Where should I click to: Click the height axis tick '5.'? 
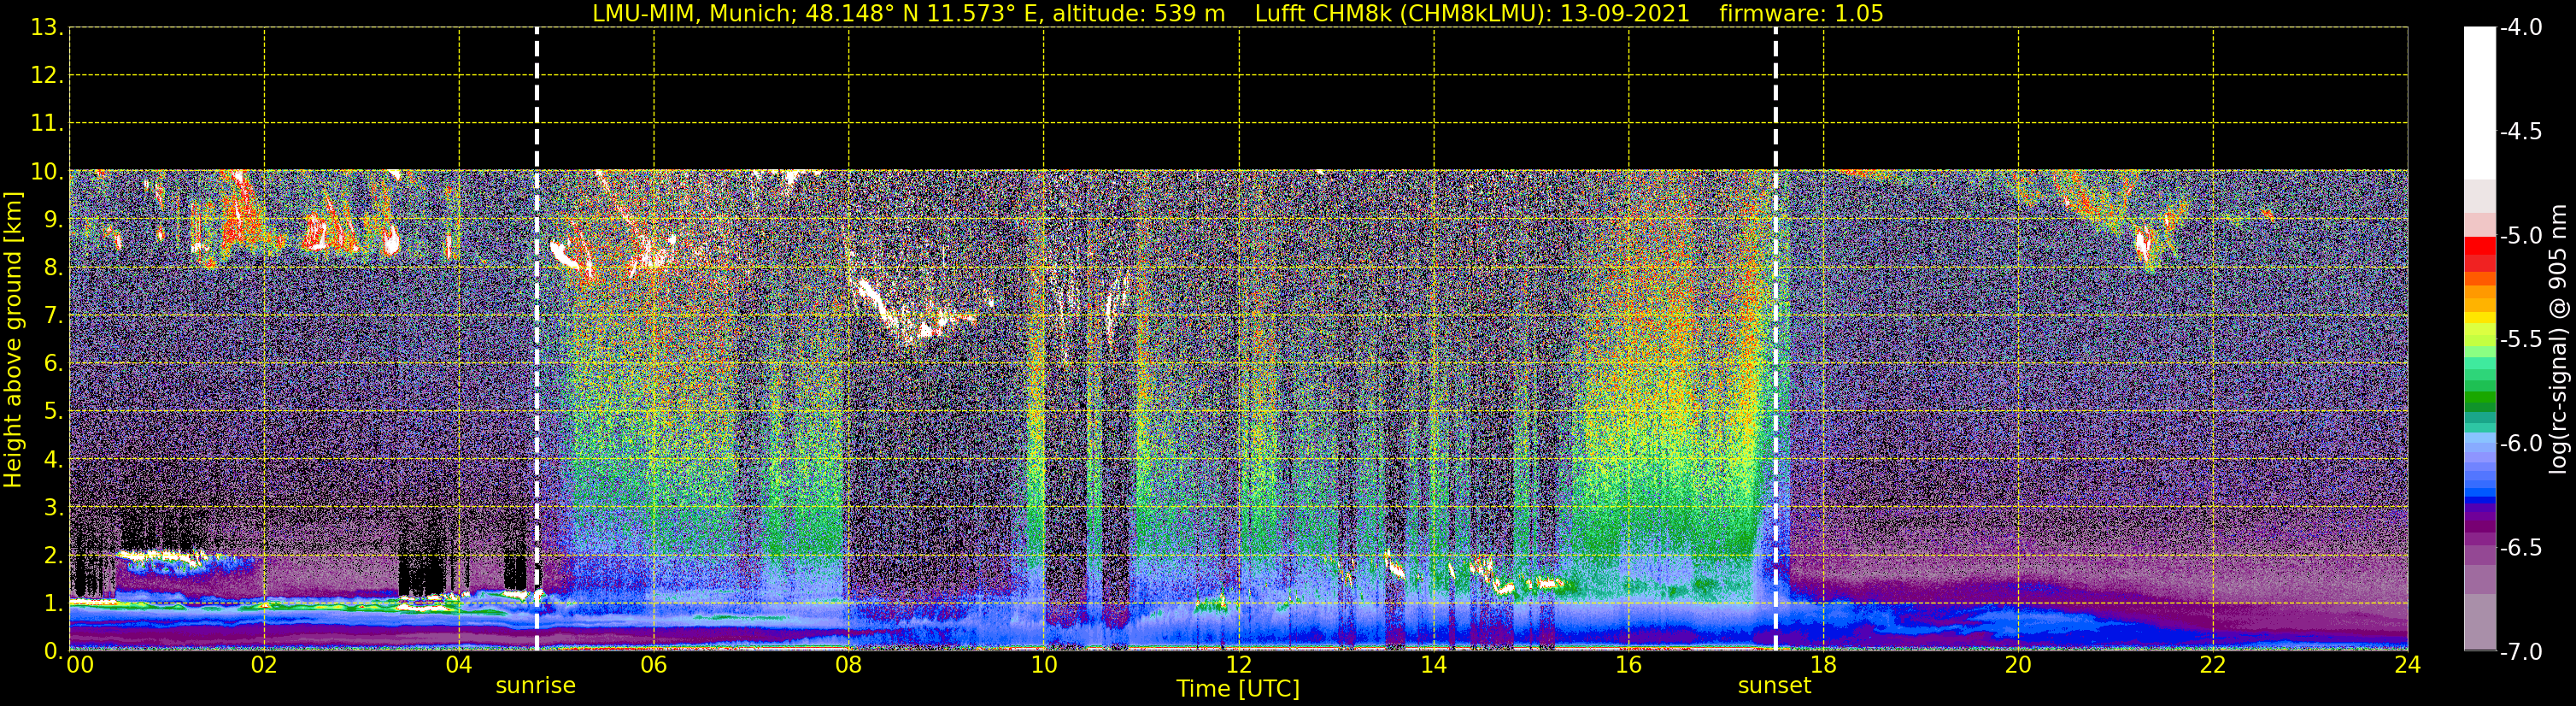point(53,411)
